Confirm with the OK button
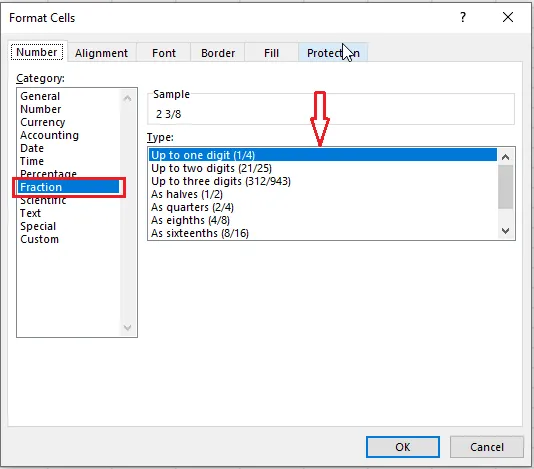 tap(403, 447)
